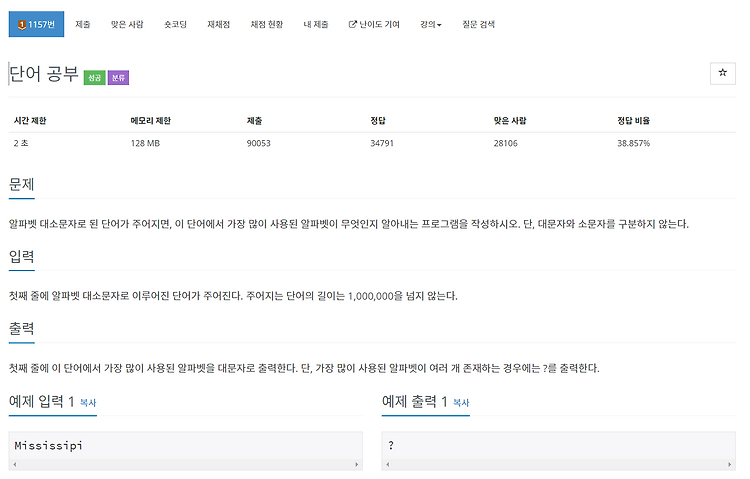Click the 정답 비율 column header
Viewport: 750px width, 479px height.
tap(633, 121)
